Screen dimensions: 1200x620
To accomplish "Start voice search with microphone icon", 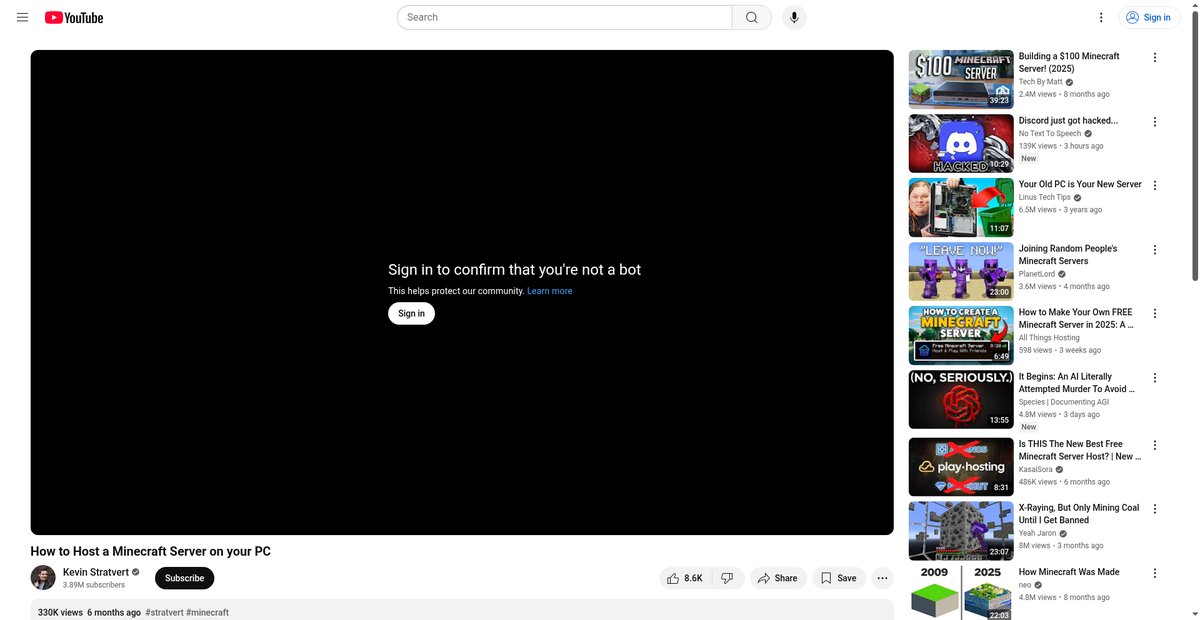I will (x=794, y=17).
